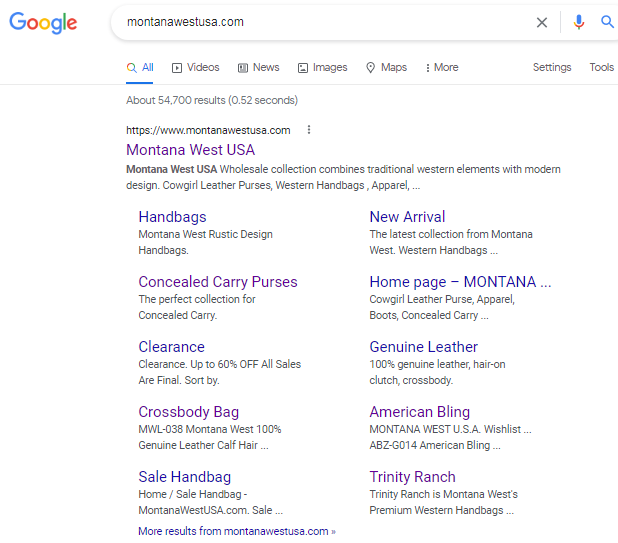The width and height of the screenshot is (618, 543).
Task: Switch to the Images tab
Action: click(x=322, y=67)
